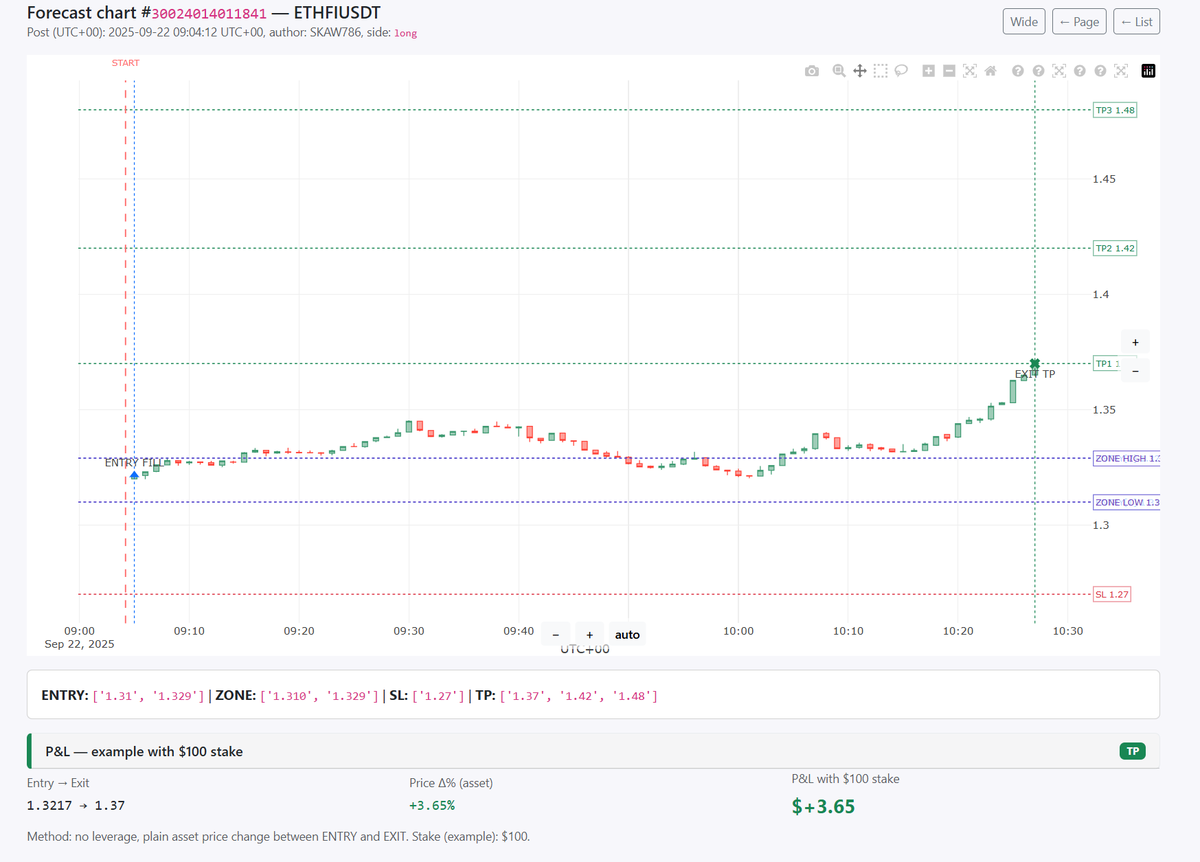Click the tall green candle near EXIT TP
The height and width of the screenshot is (862, 1200).
[x=1013, y=391]
